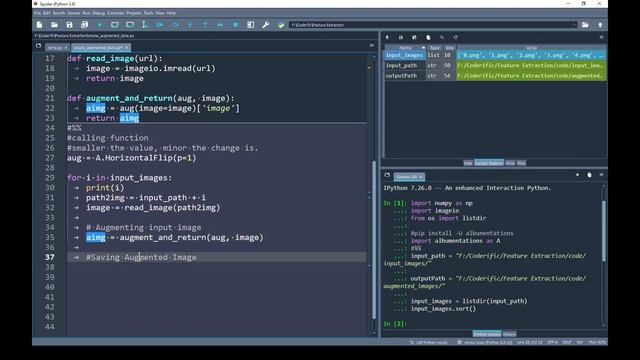Expand working directory path dropdown arrow

(575, 25)
